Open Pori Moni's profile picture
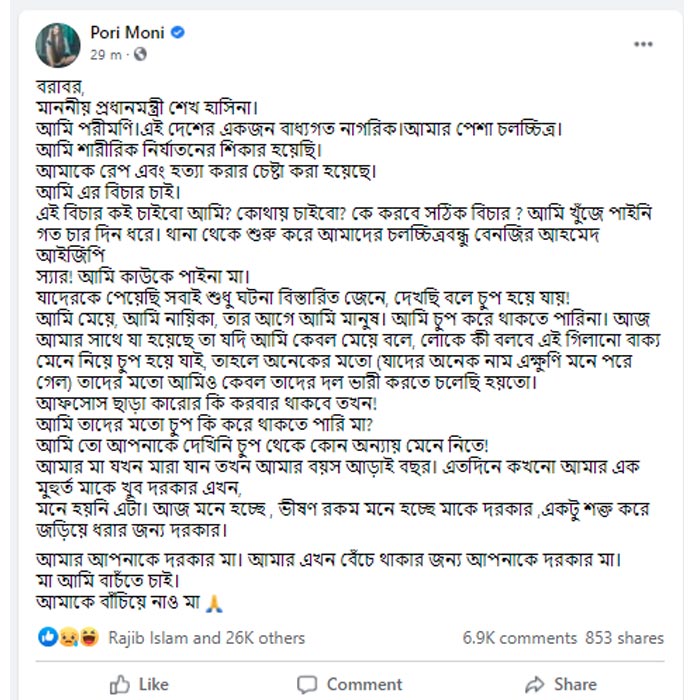This screenshot has width=700, height=700. click(58, 42)
